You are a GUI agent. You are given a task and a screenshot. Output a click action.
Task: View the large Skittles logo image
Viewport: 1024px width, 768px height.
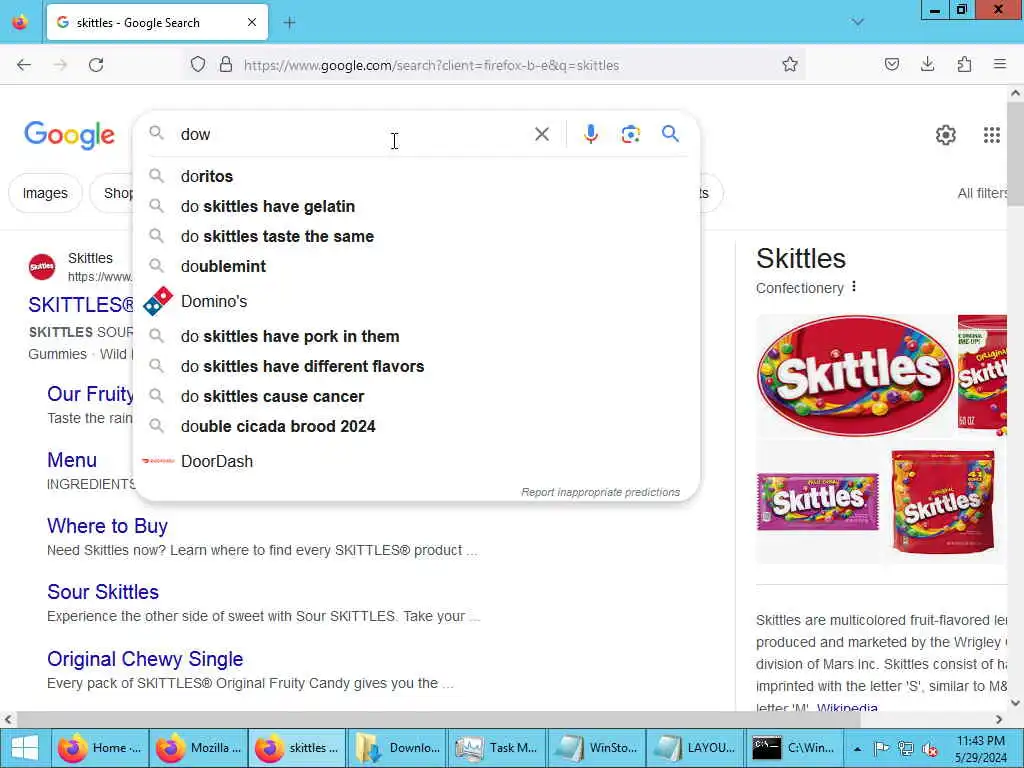pos(855,376)
